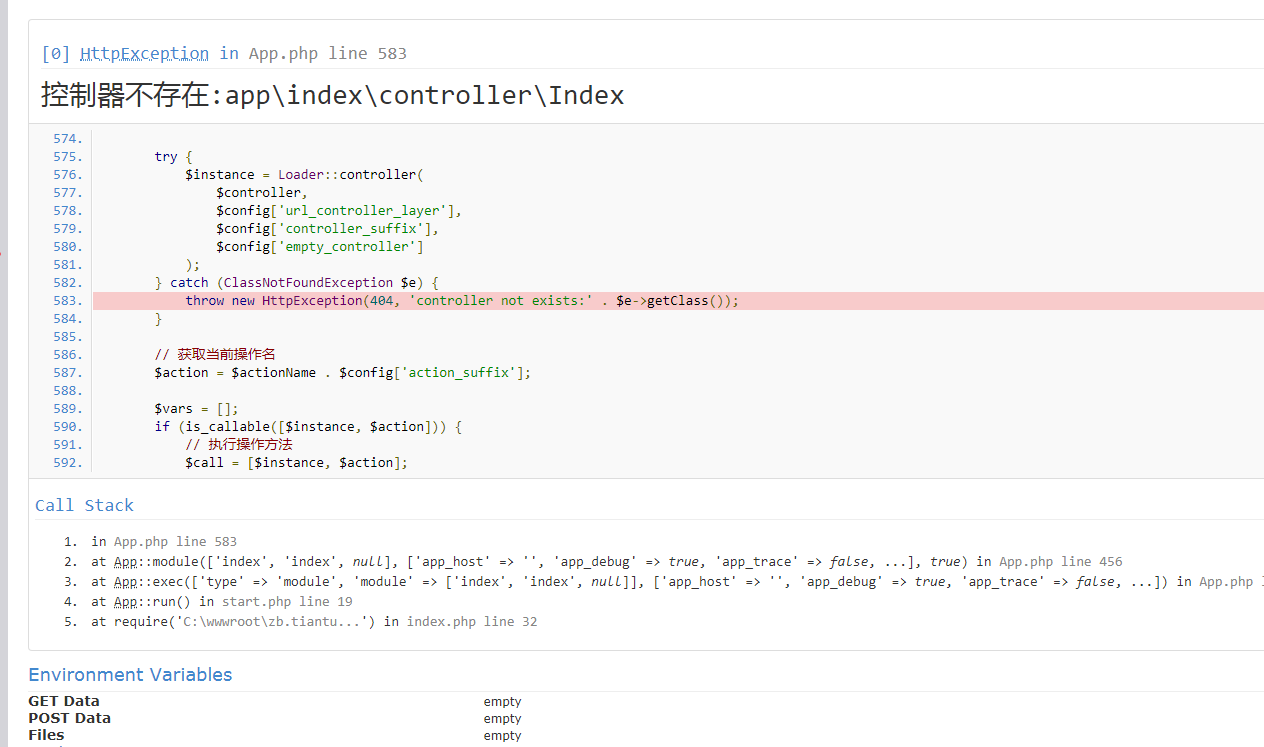The width and height of the screenshot is (1264, 747).
Task: Click code line "$instance = Loader::controller("
Action: 304,175
